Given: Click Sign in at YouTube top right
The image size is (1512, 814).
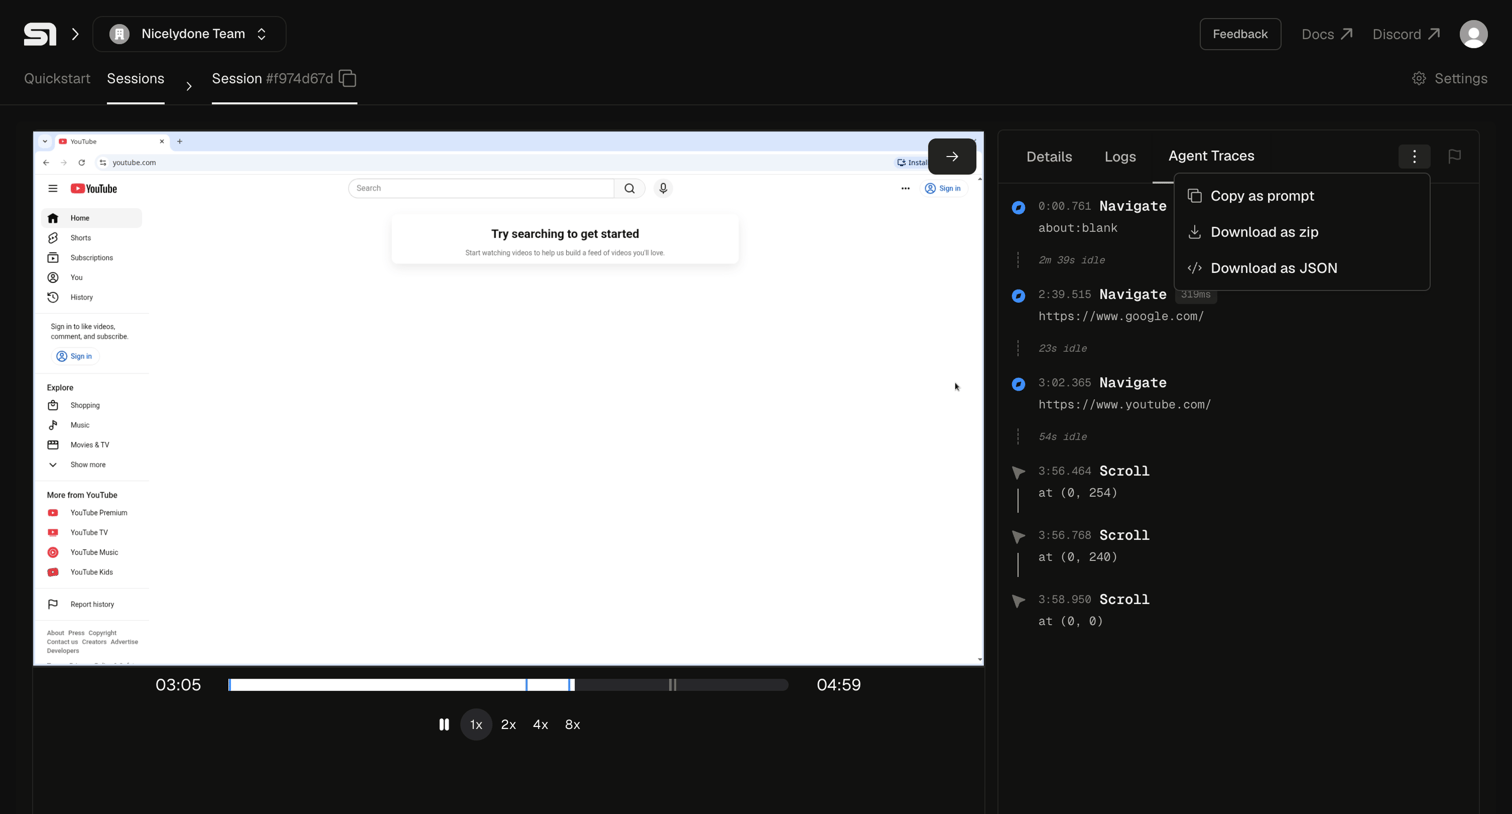Looking at the screenshot, I should pyautogui.click(x=943, y=188).
